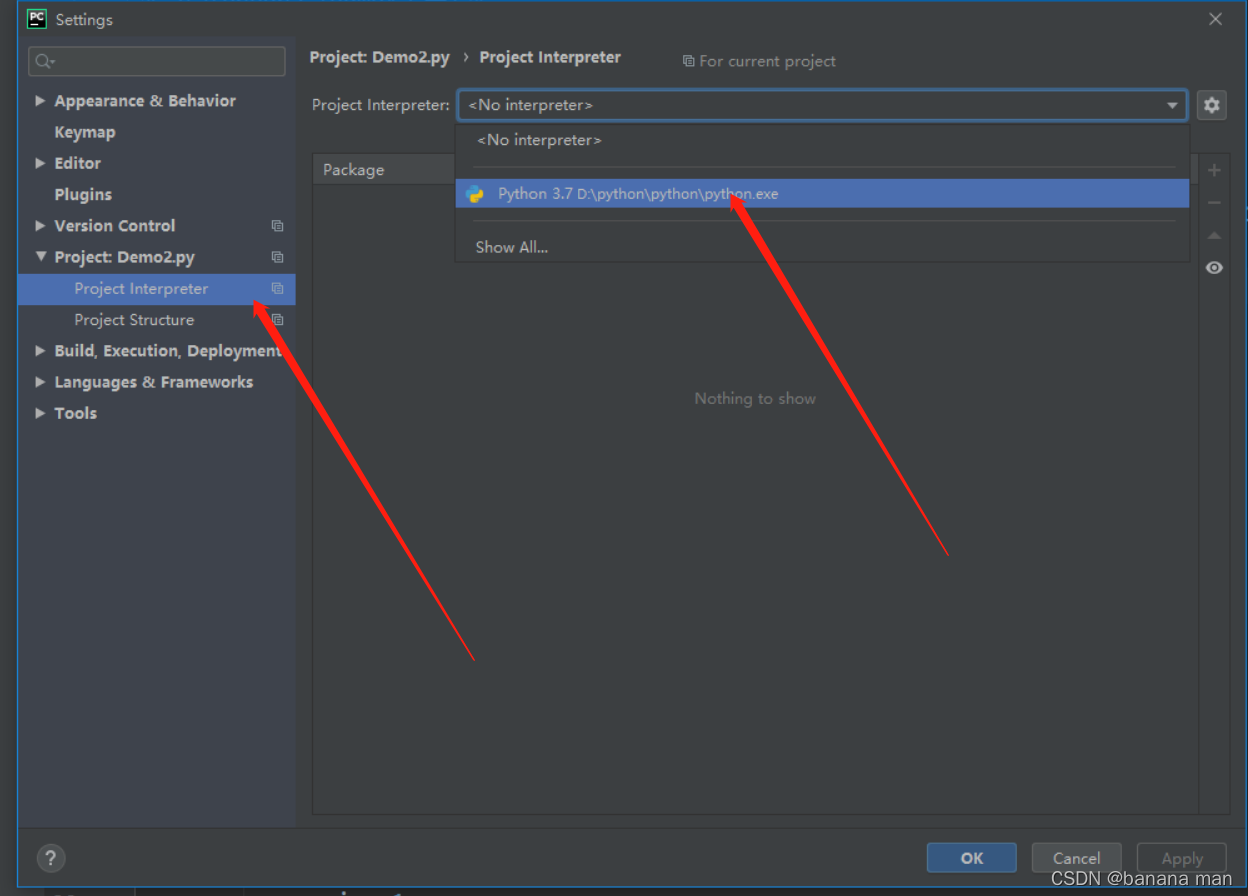This screenshot has width=1248, height=896.
Task: Click the Cancel button
Action: click(x=1077, y=858)
